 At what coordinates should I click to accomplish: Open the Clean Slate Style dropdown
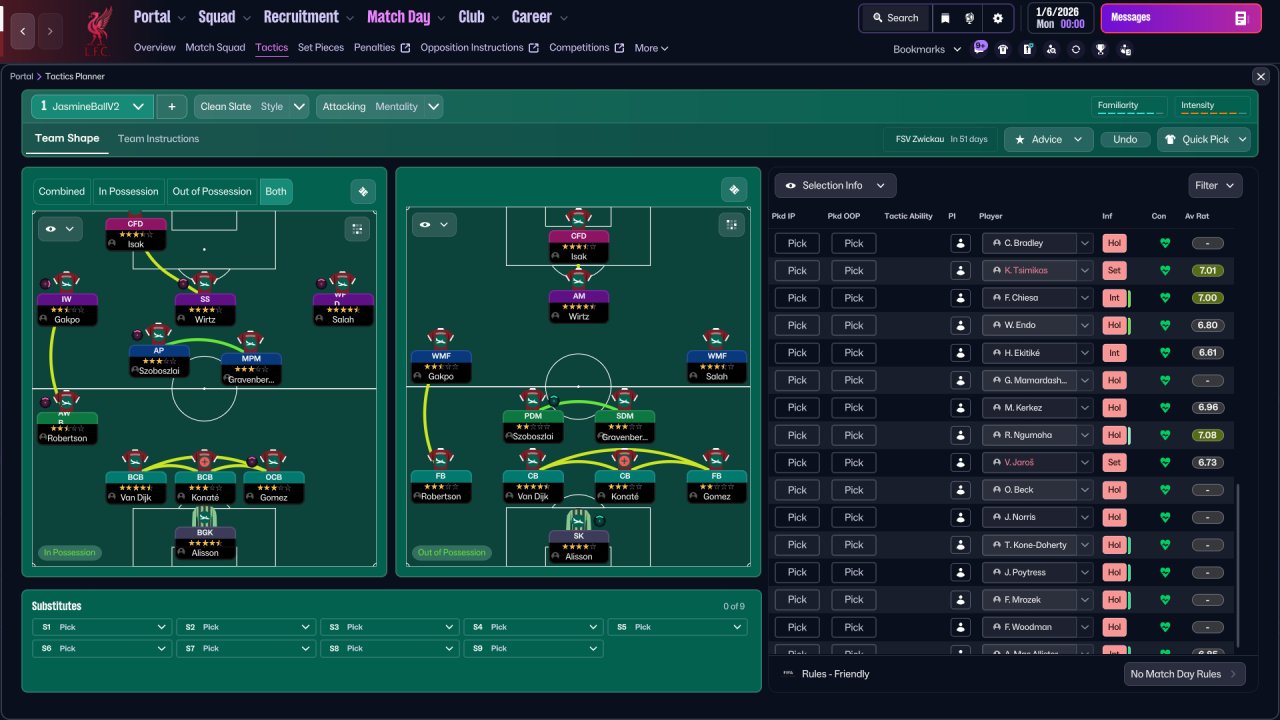[251, 107]
